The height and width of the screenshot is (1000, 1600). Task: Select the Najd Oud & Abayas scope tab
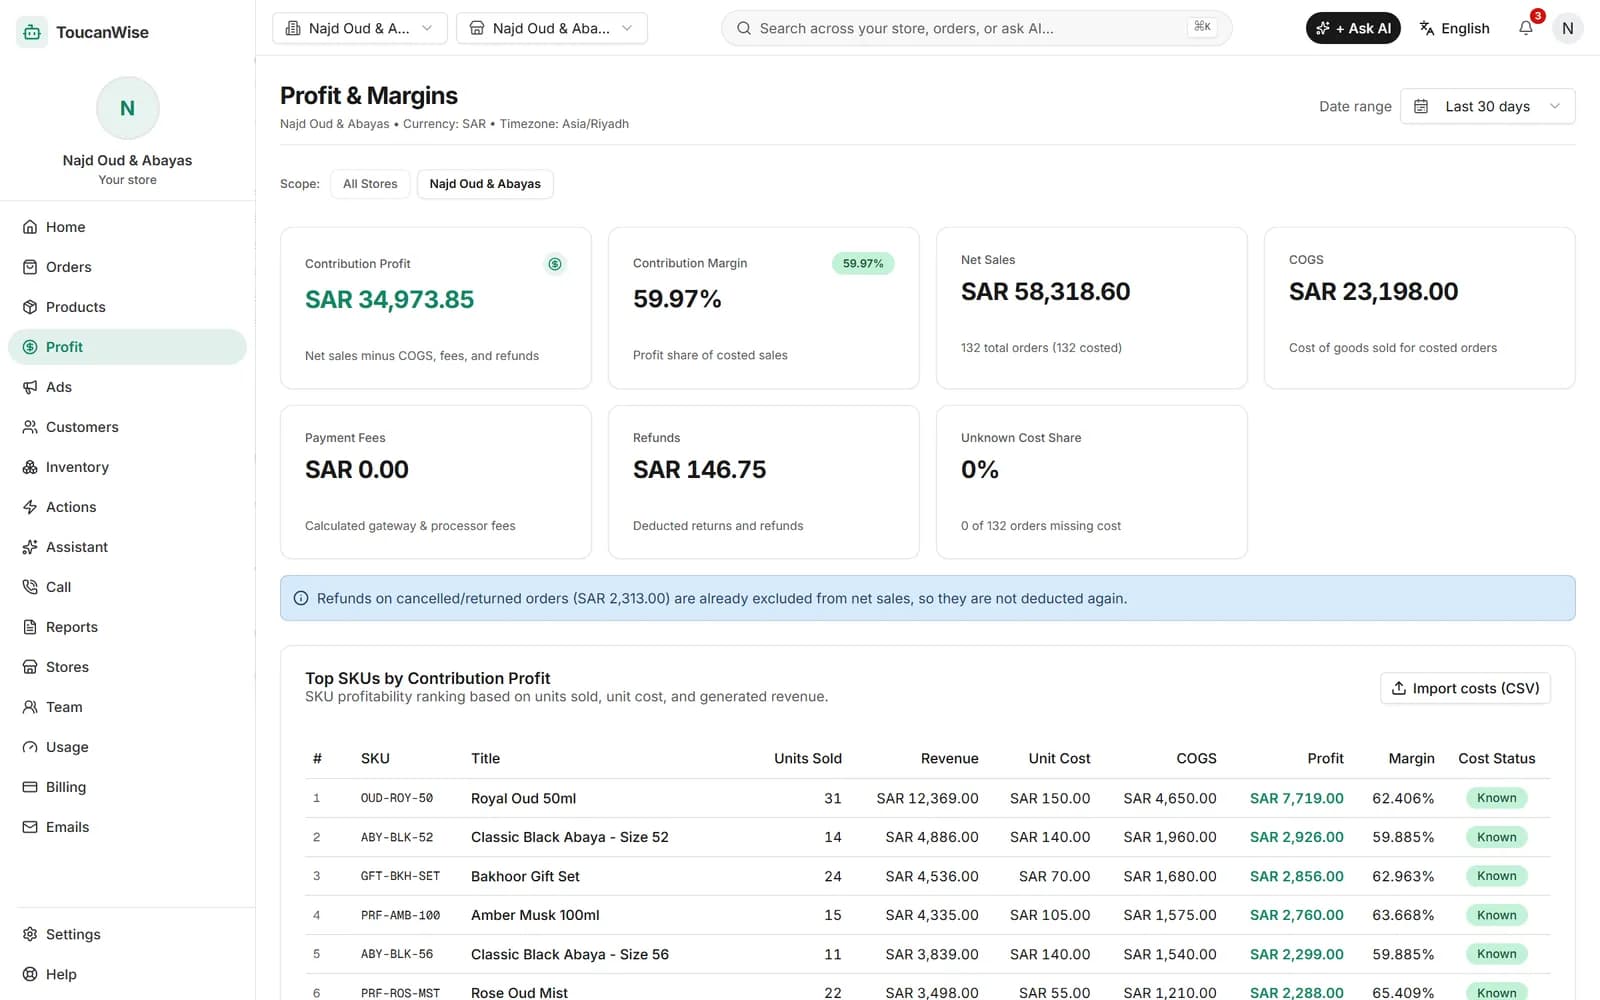pos(485,184)
